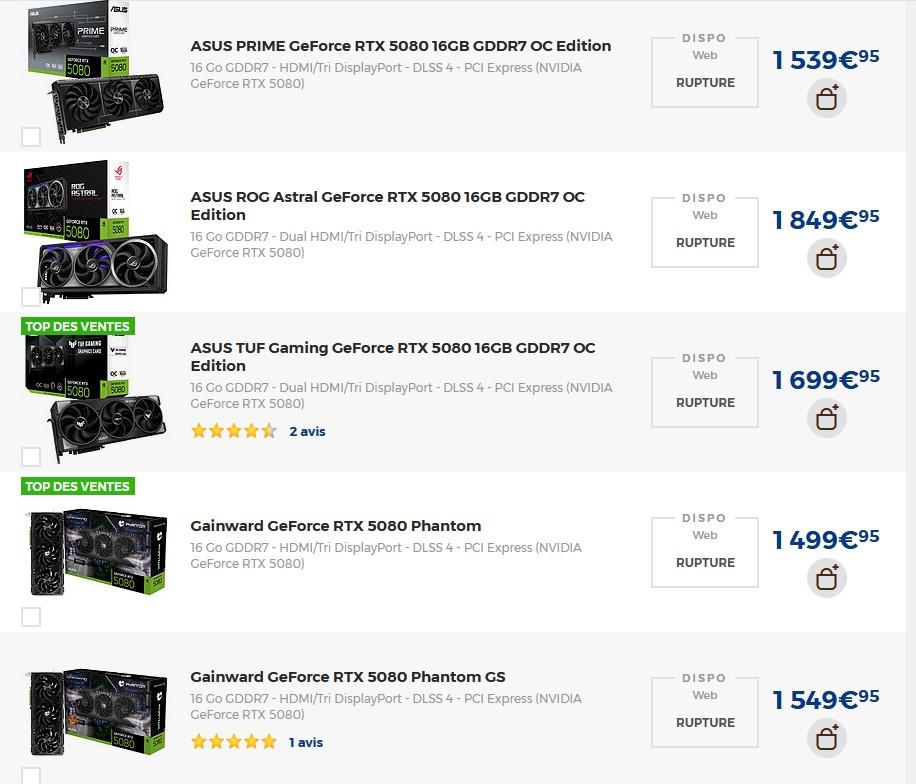Add ASUS TUF Gaming RTX 5080 to cart
This screenshot has width=916, height=784.
pyautogui.click(x=826, y=419)
